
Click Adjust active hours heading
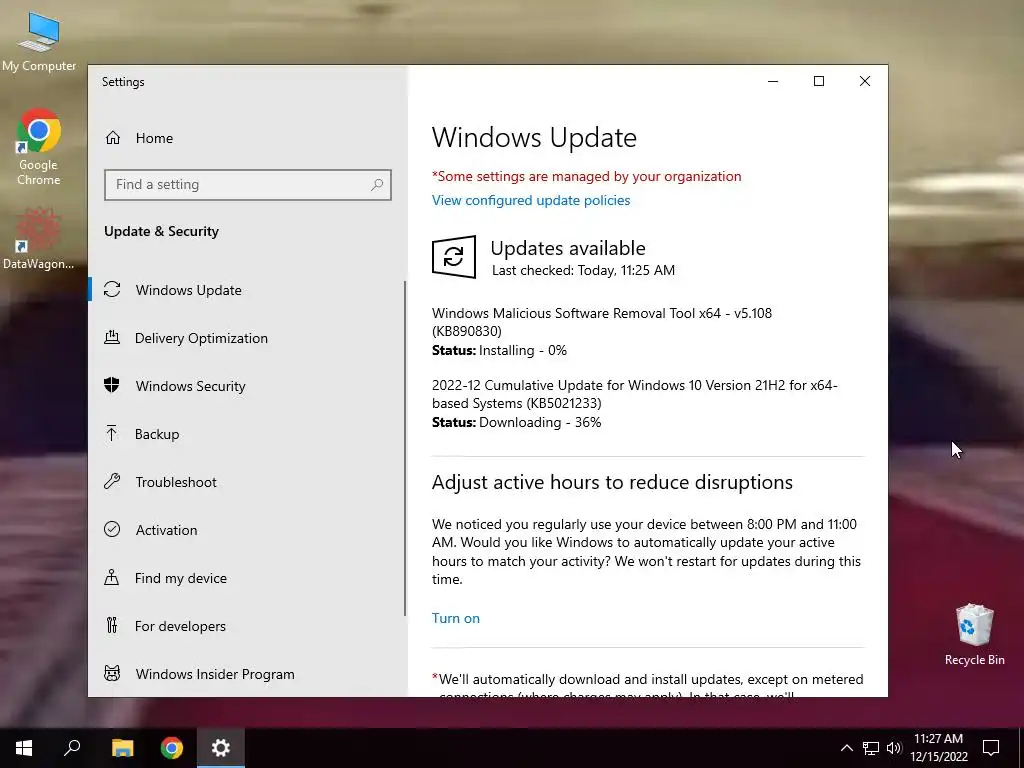click(612, 482)
